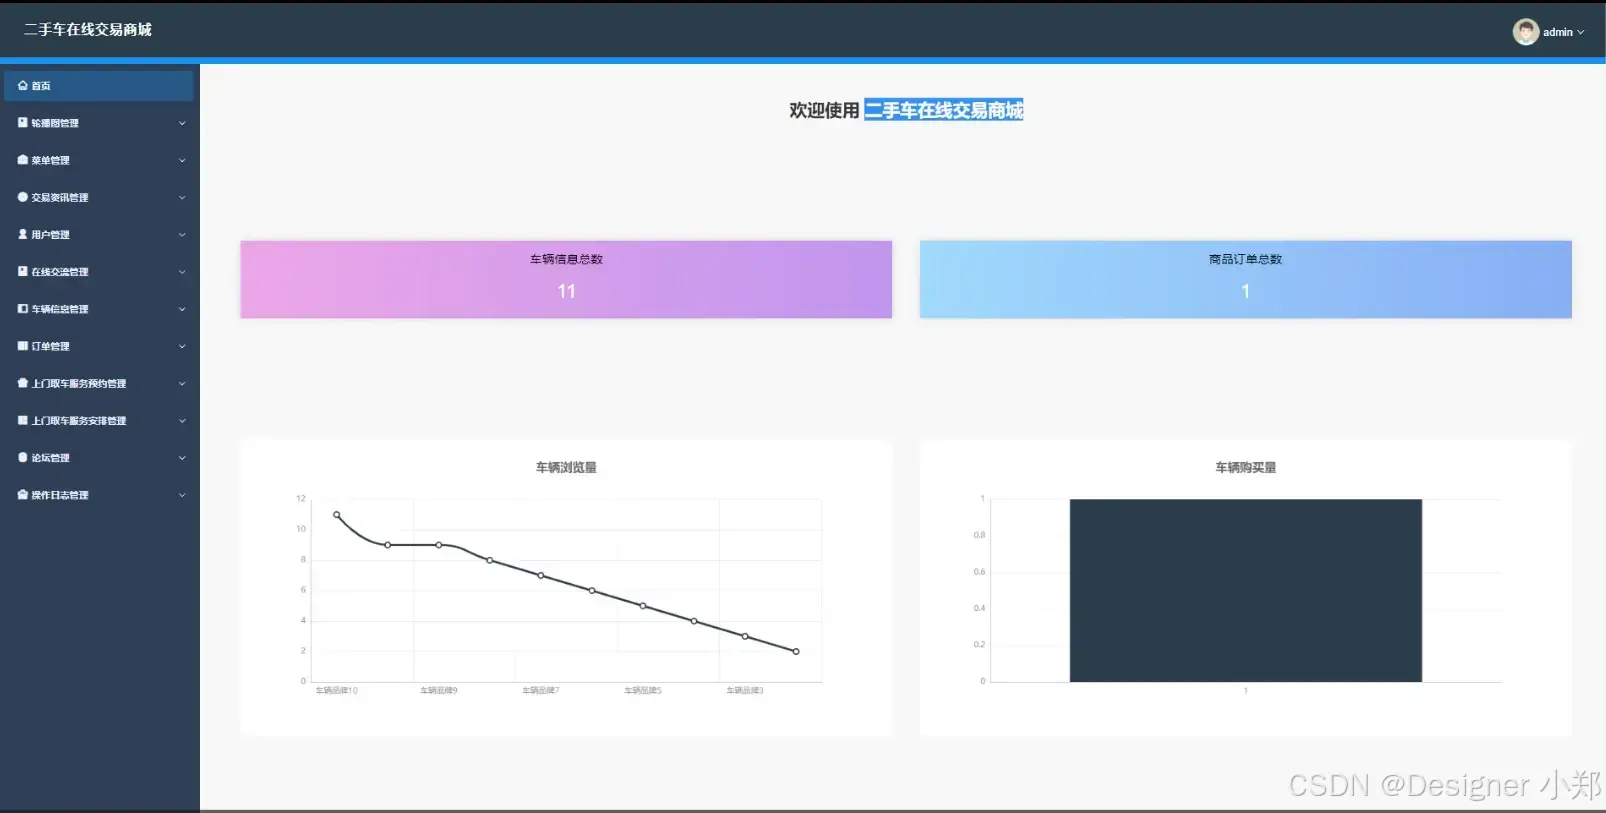Click the 在线交流管理 menu icon
This screenshot has width=1606, height=813.
pyautogui.click(x=23, y=271)
